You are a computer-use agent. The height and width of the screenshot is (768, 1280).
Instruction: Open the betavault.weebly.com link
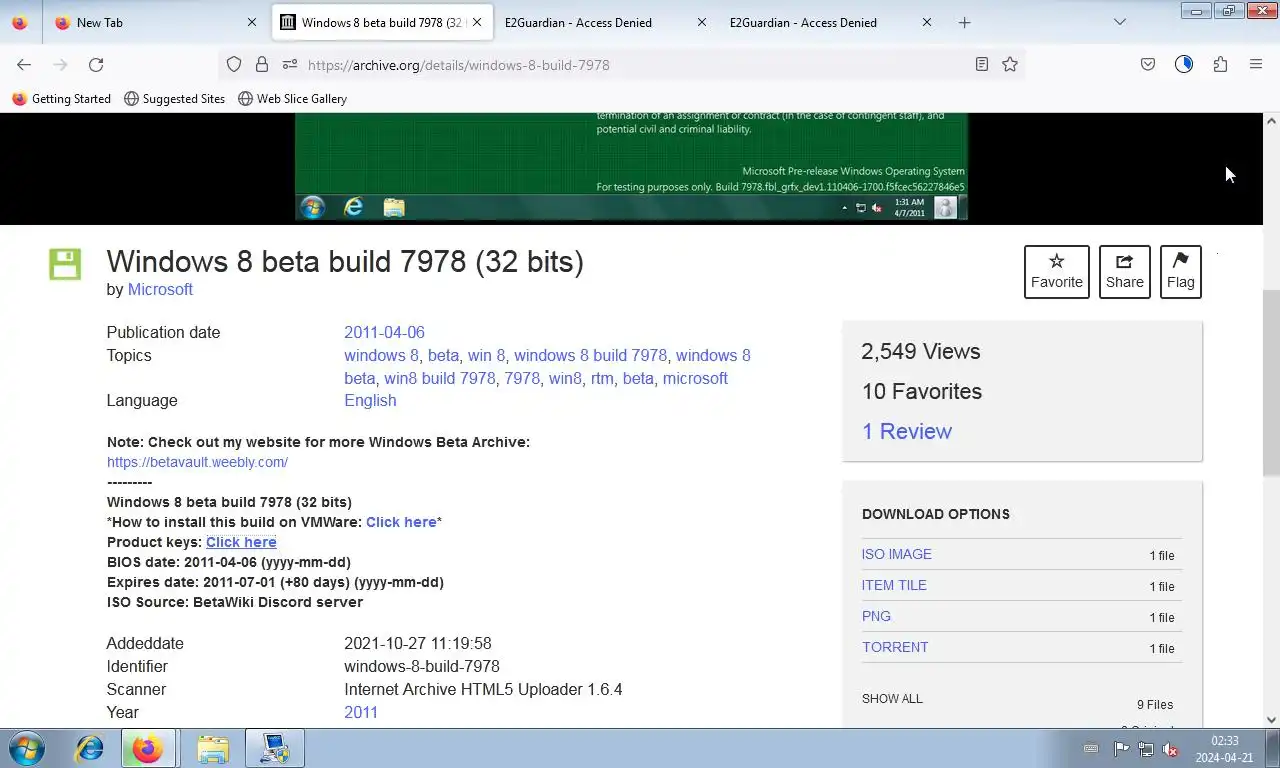[x=197, y=462]
